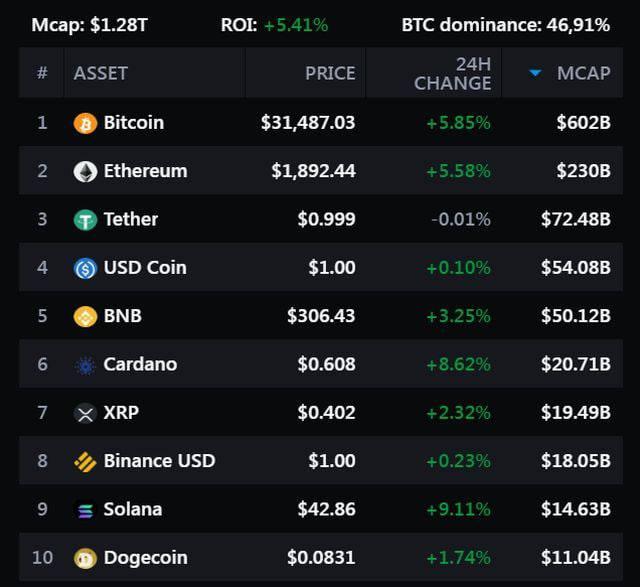The image size is (640, 587).
Task: Click the Bitcoin coin icon
Action: (x=85, y=123)
